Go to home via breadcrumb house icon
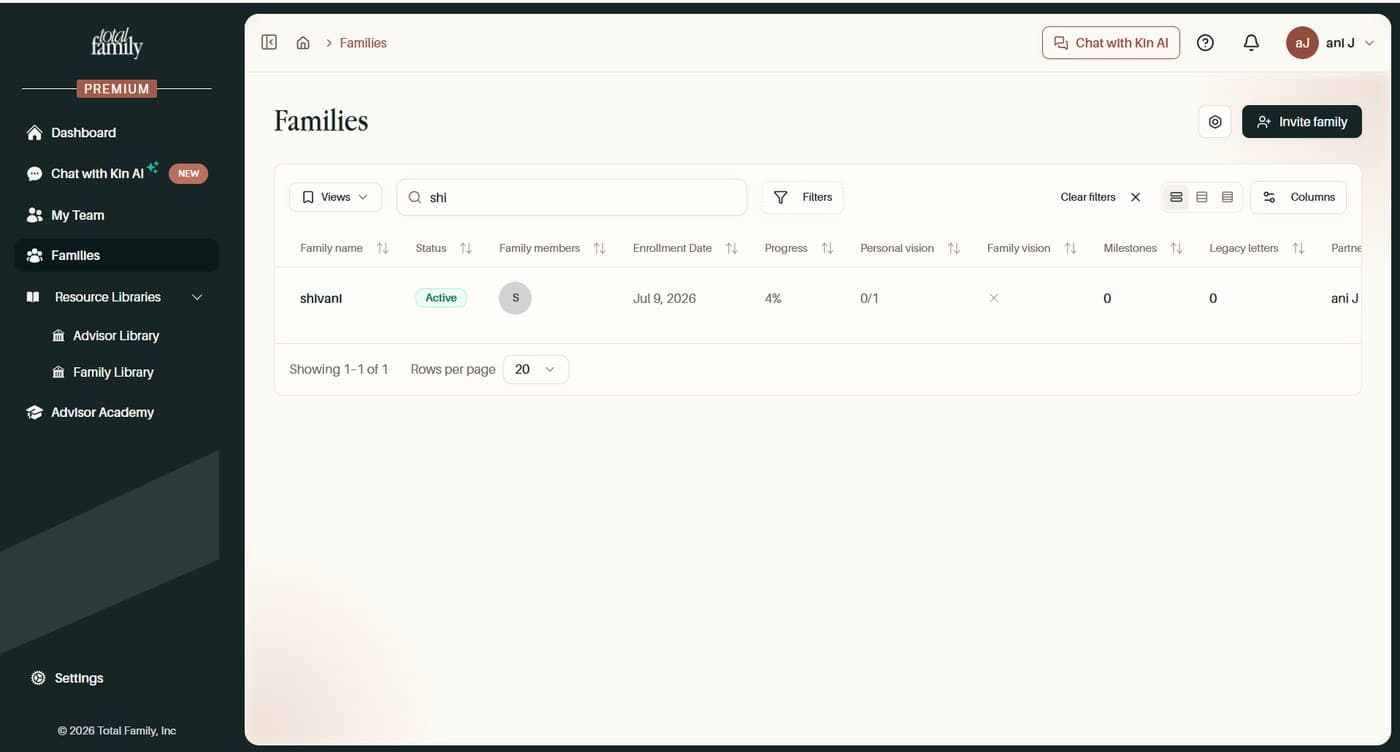Viewport: 1400px width, 752px height. (303, 43)
